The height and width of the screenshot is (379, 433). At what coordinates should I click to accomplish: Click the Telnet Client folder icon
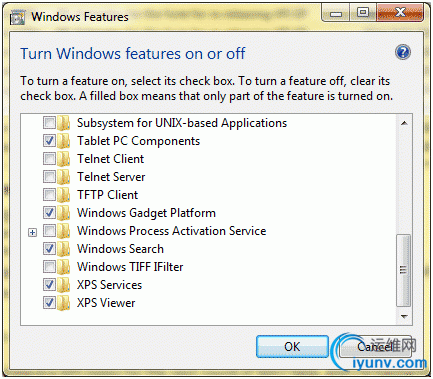click(63, 159)
